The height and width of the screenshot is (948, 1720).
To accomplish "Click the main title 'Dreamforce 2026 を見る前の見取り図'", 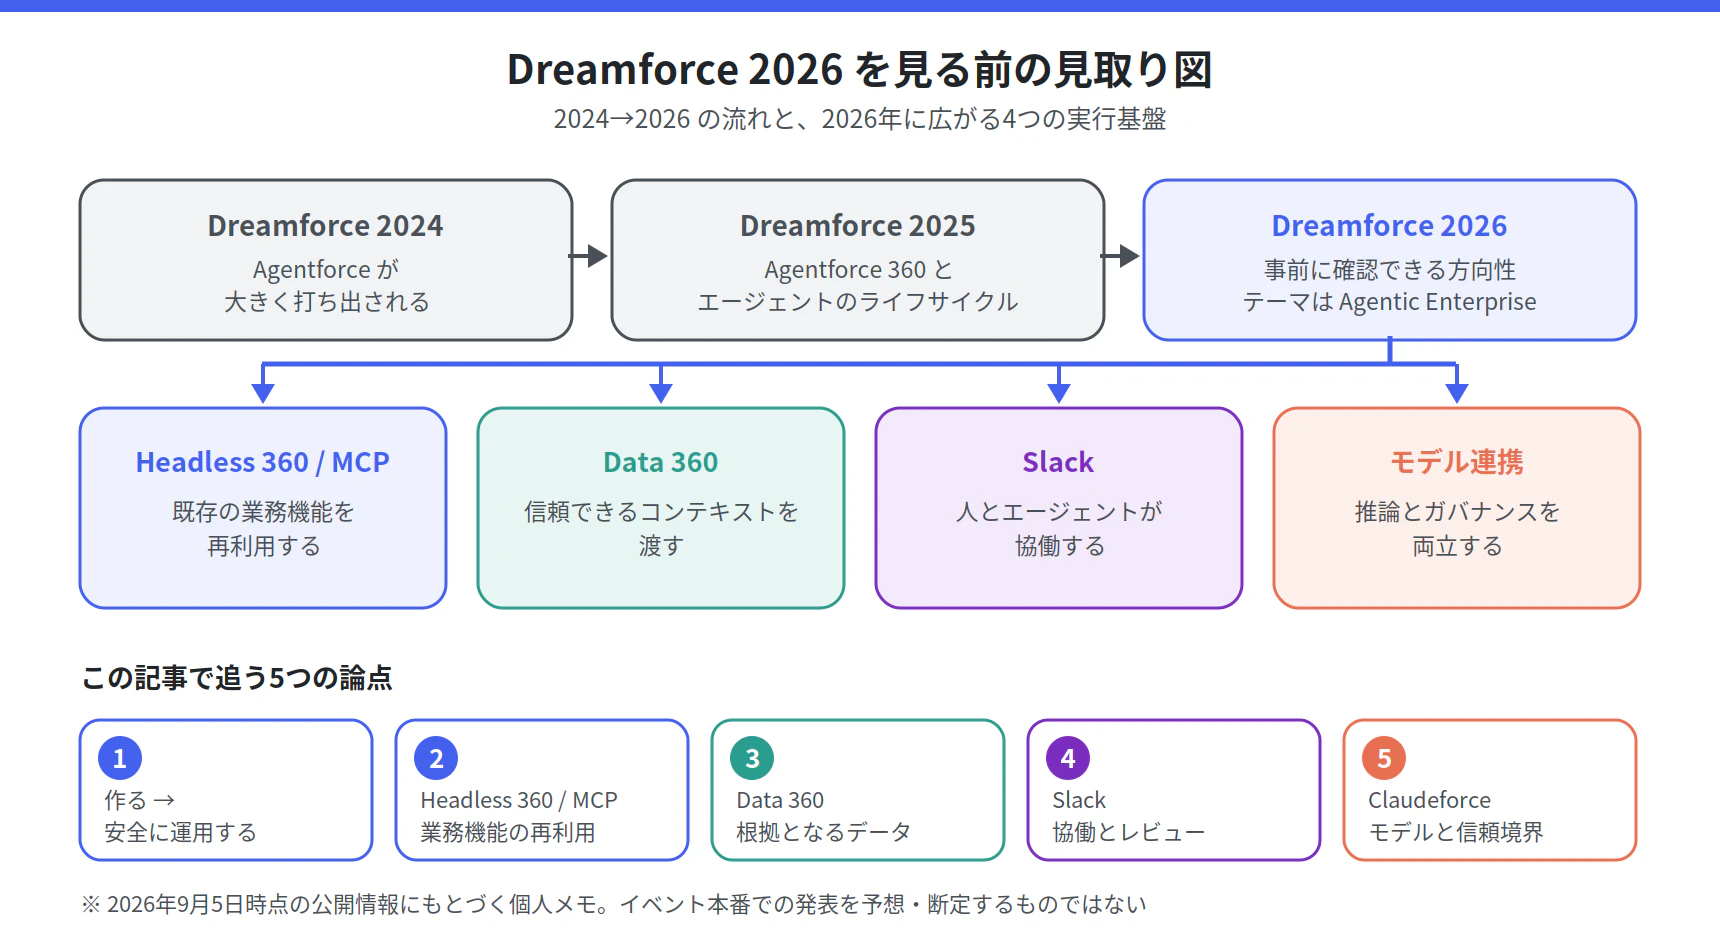I will [x=860, y=70].
